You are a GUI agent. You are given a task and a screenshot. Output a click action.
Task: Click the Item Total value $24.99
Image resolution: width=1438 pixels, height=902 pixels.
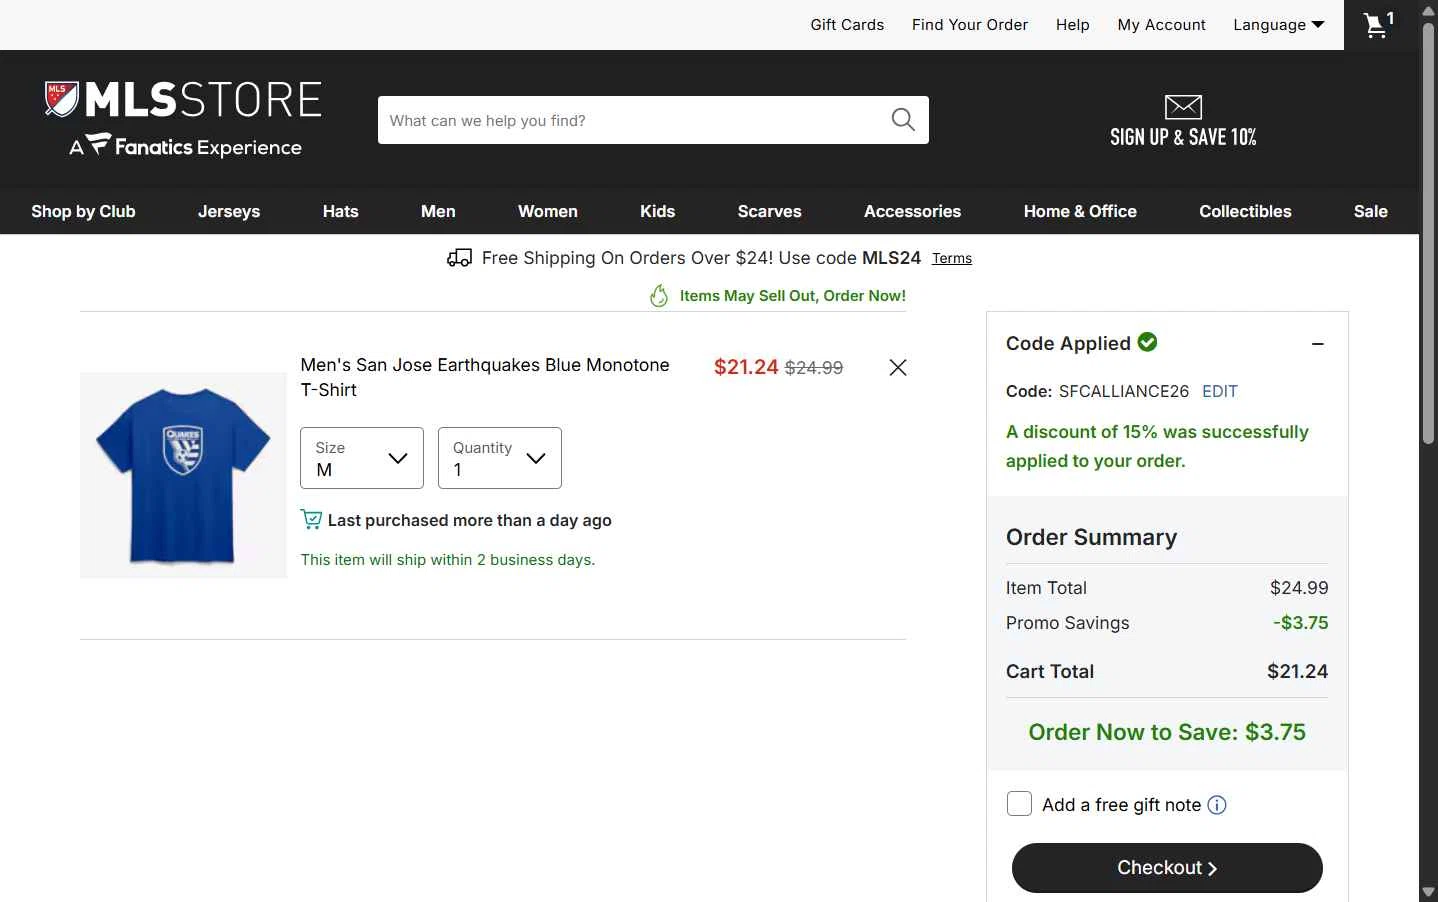tap(1299, 588)
